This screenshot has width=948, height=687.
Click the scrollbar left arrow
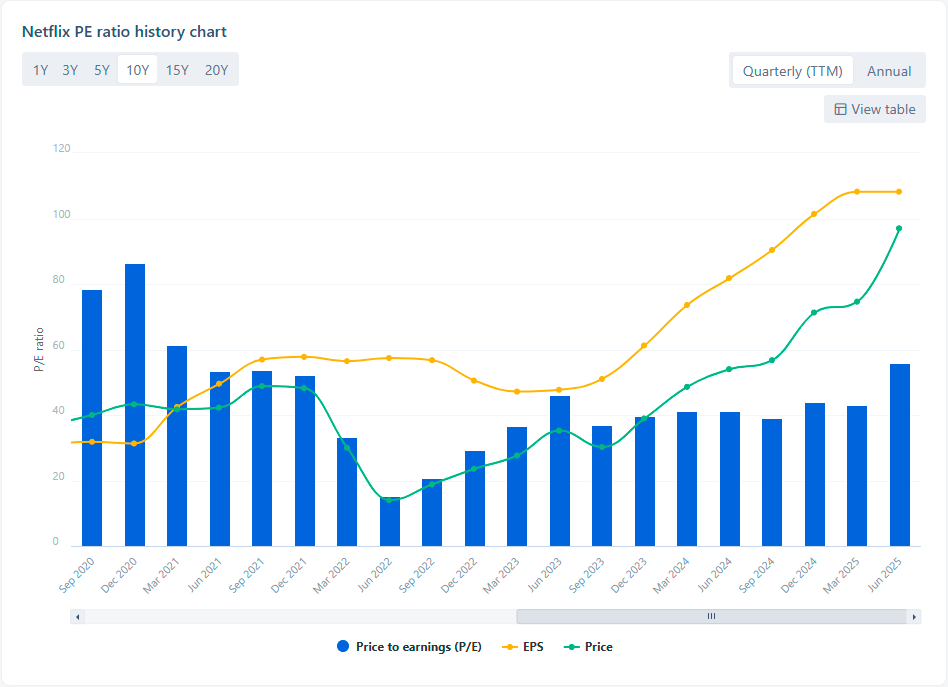pyautogui.click(x=77, y=617)
